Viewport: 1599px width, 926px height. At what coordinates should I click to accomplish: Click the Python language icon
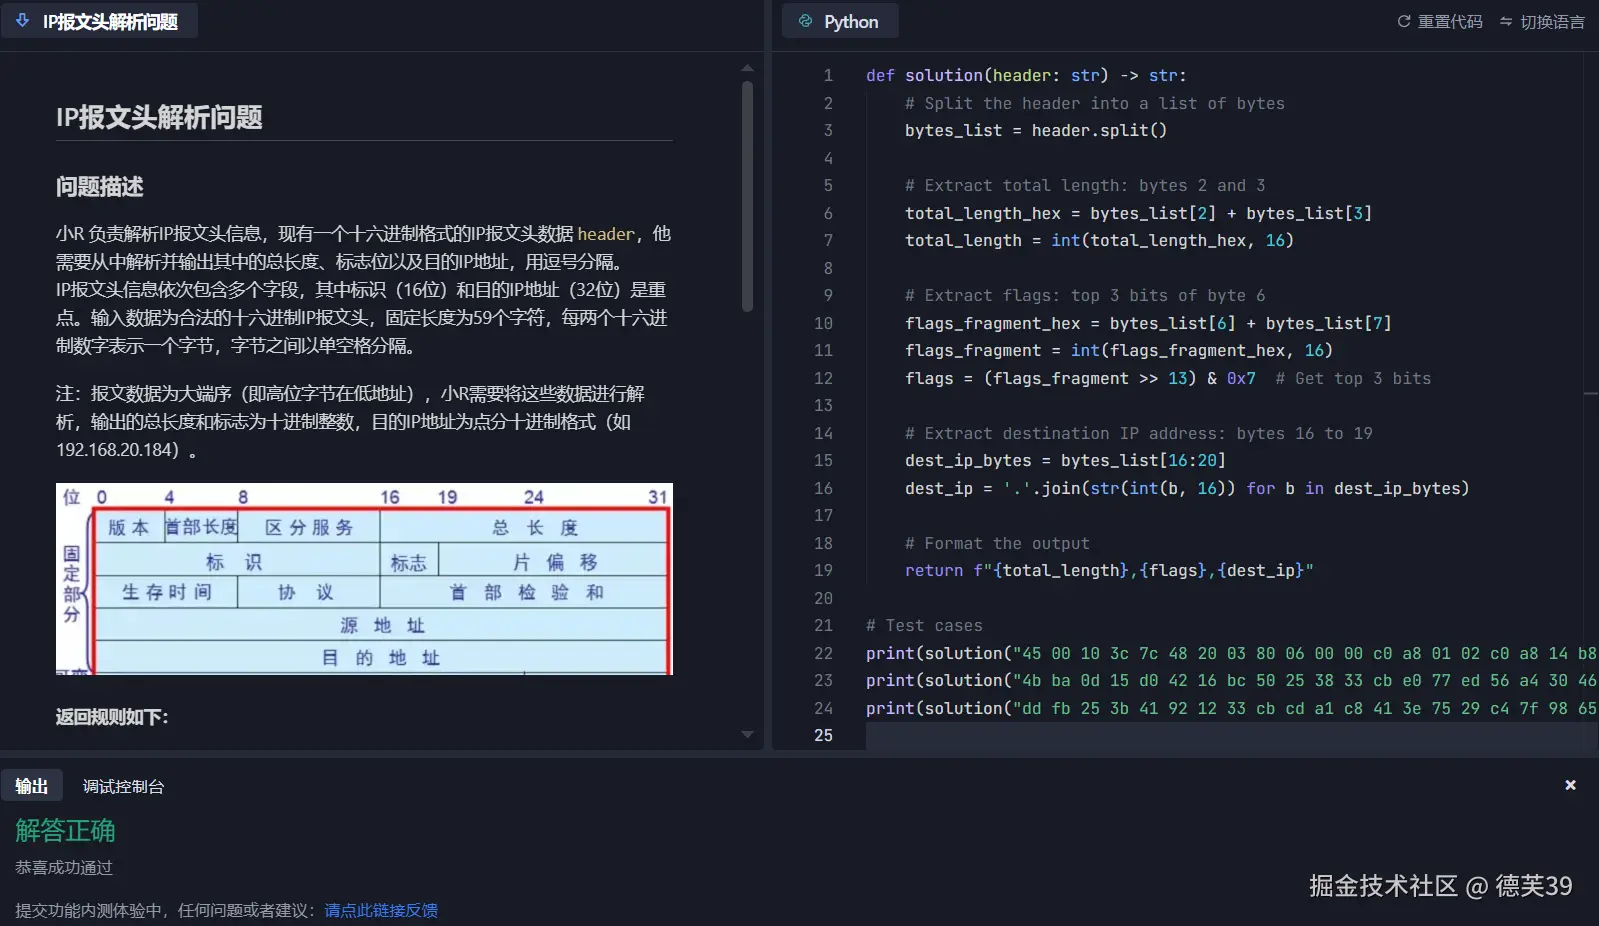point(805,21)
